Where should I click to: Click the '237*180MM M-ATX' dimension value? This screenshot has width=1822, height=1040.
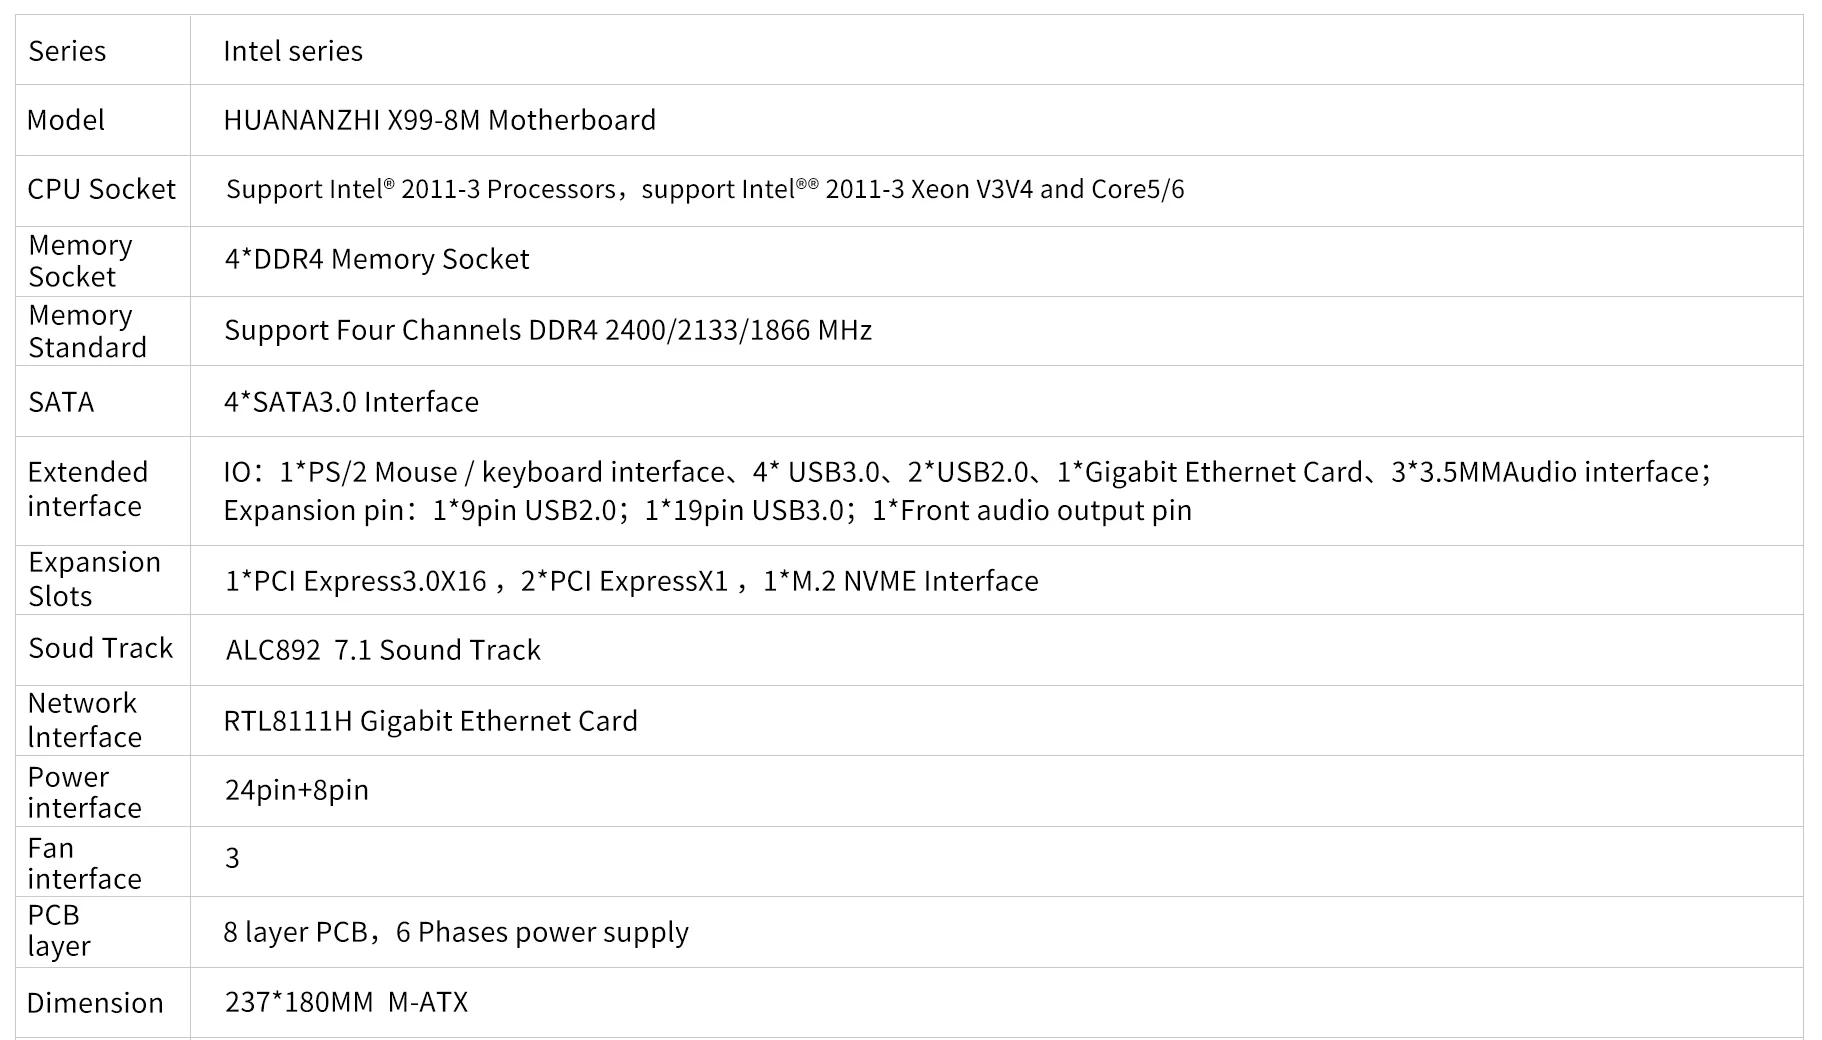pyautogui.click(x=346, y=1002)
